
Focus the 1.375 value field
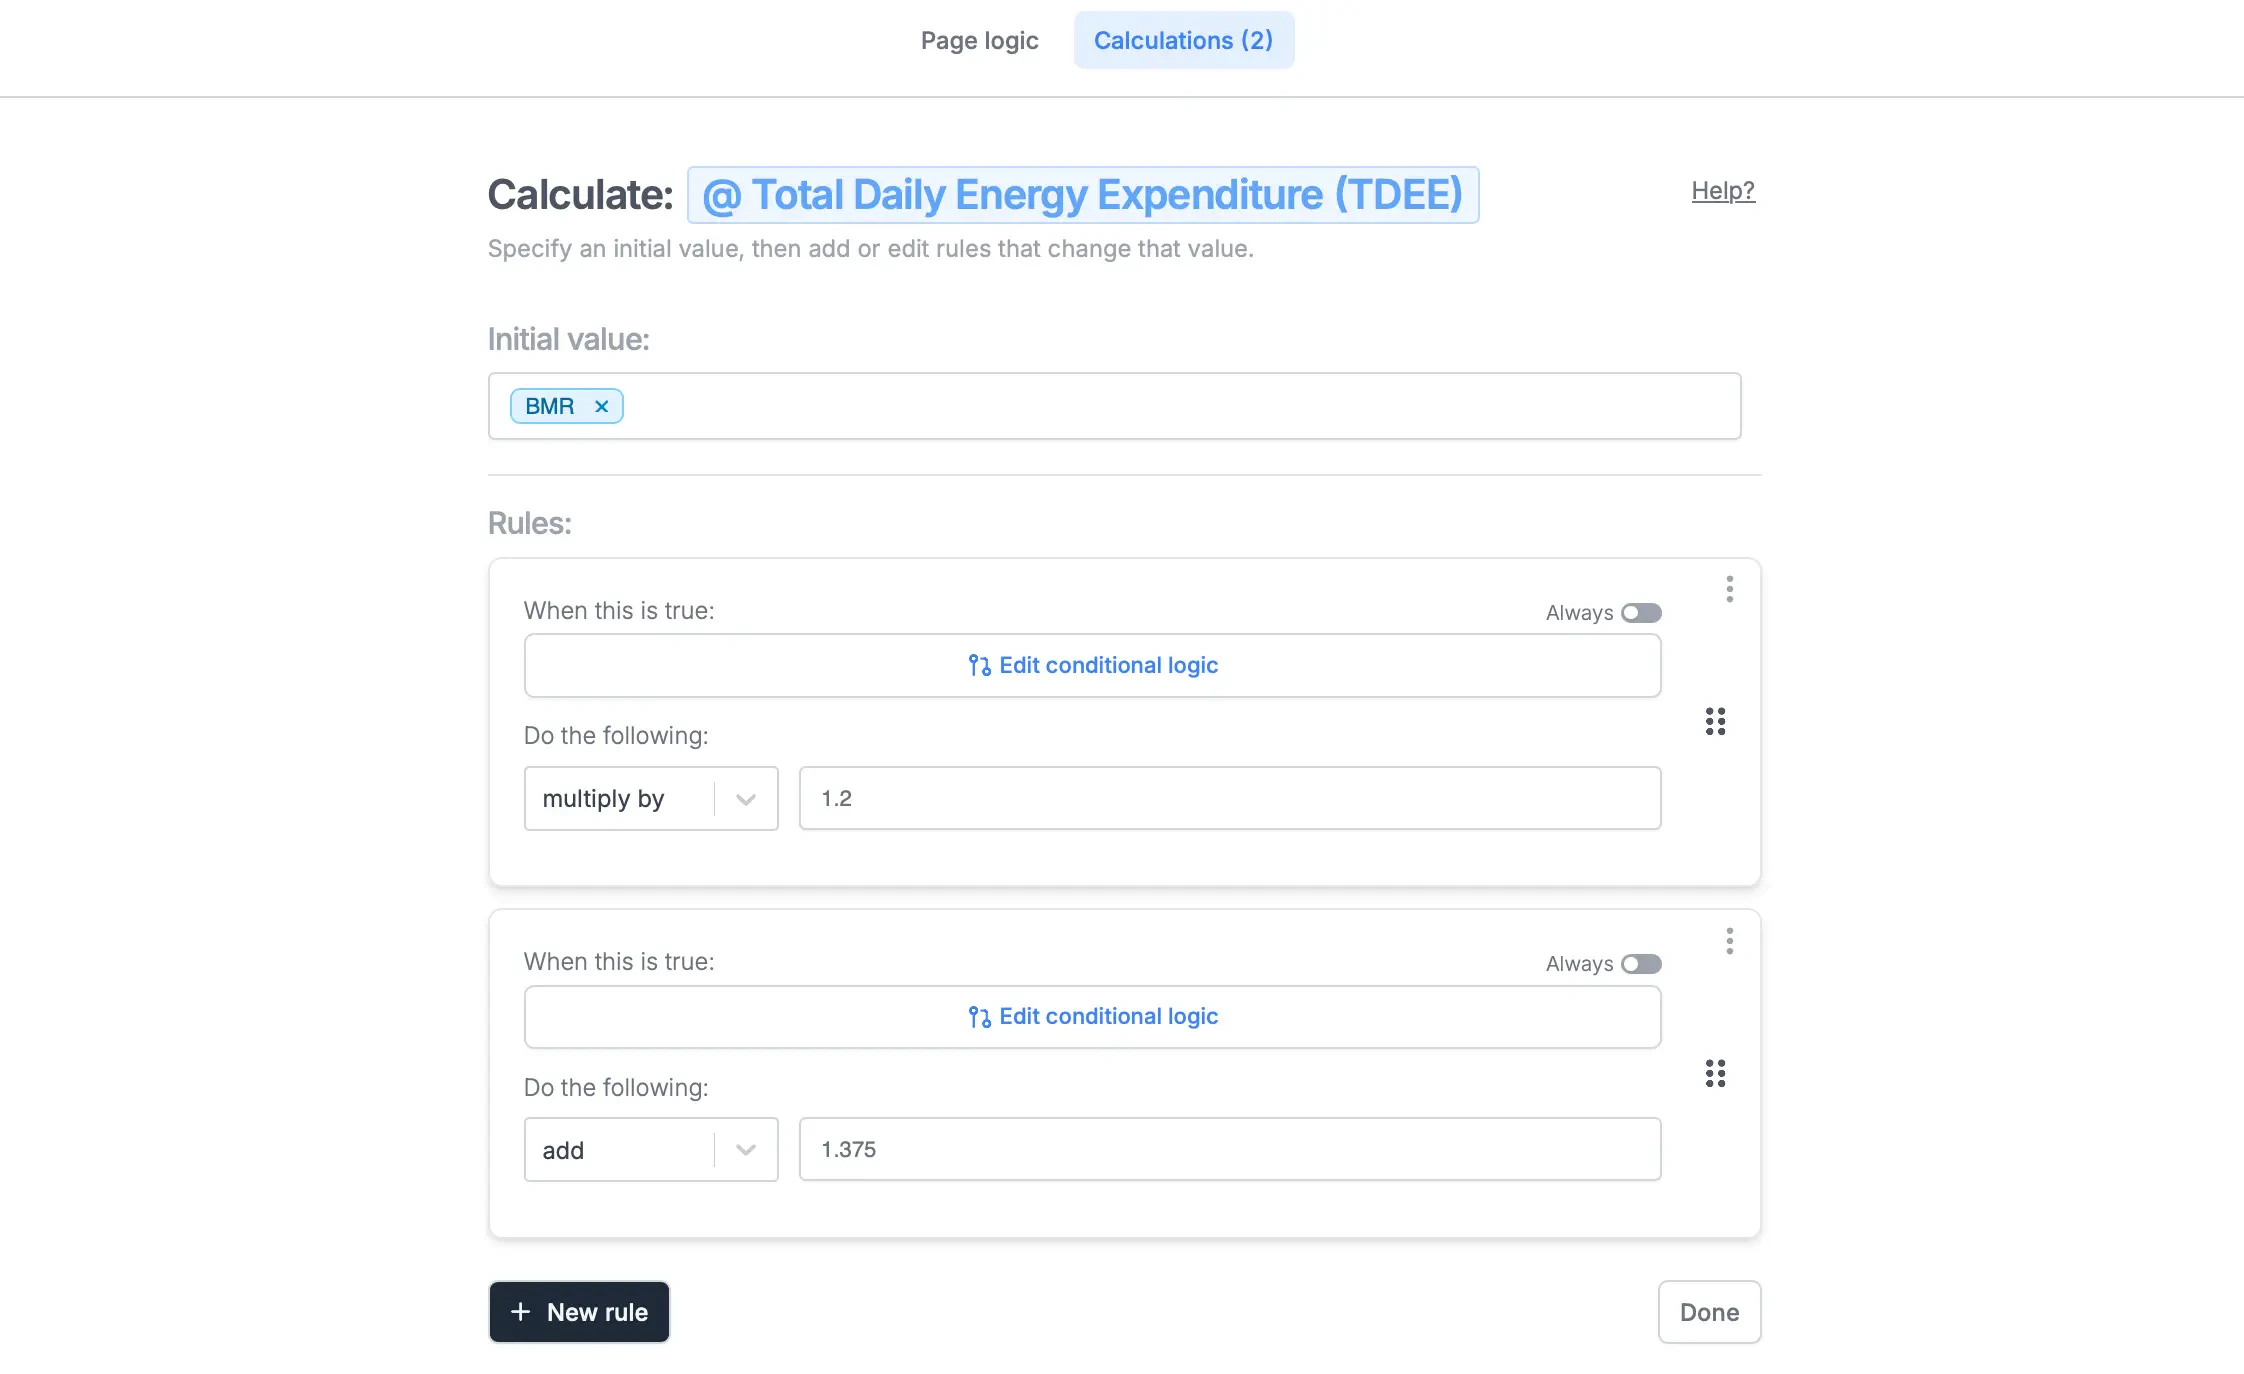tap(1229, 1150)
